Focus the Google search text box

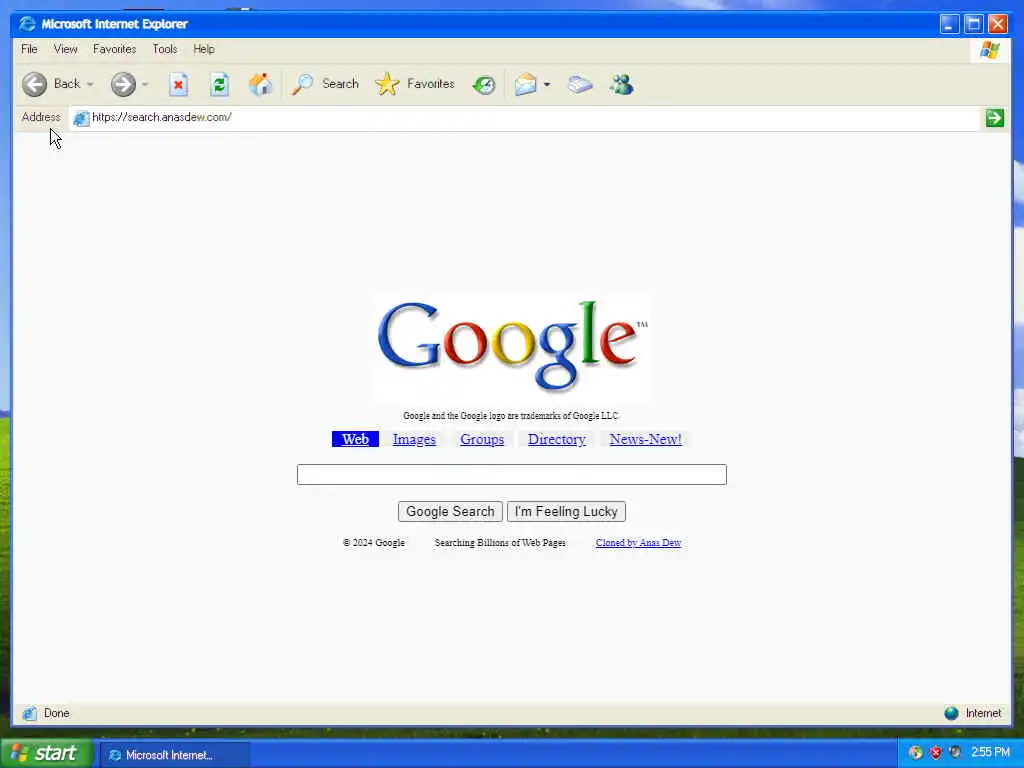point(511,475)
